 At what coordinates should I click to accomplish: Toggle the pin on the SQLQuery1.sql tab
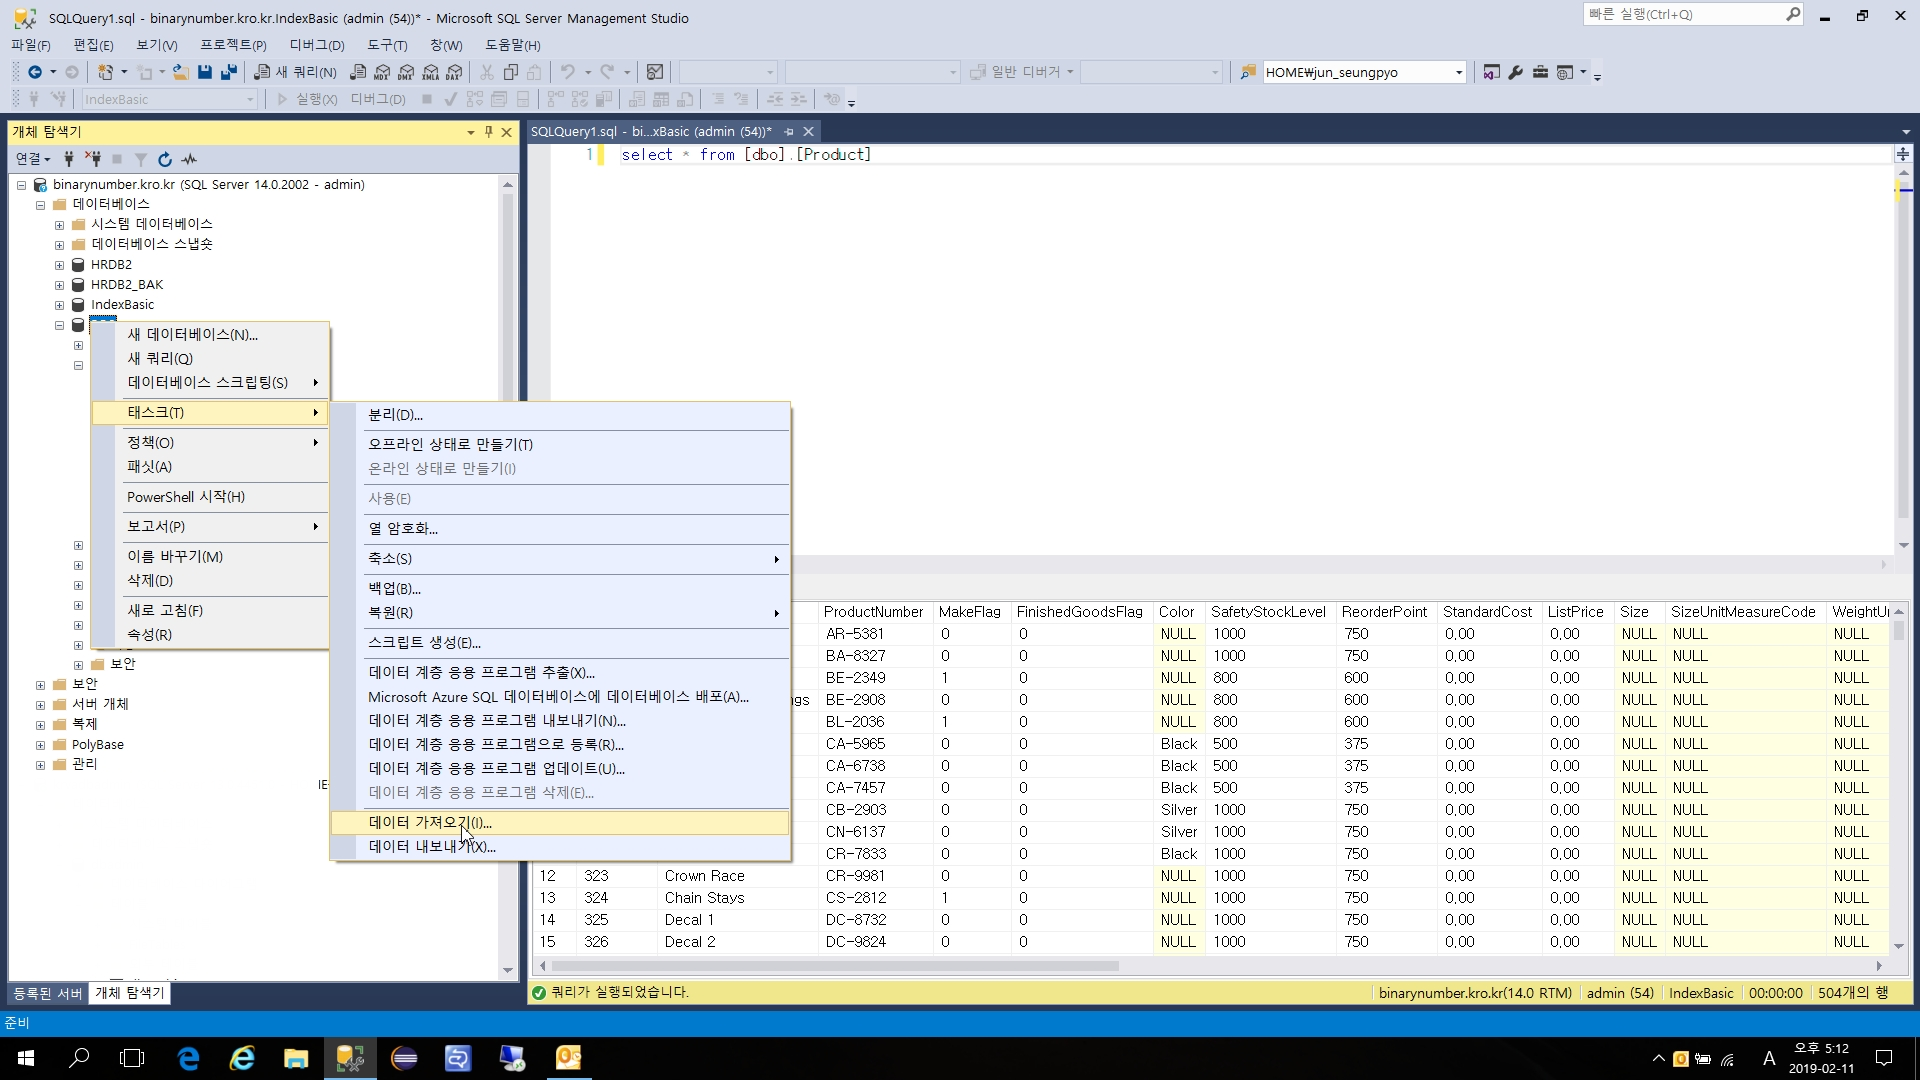789,131
